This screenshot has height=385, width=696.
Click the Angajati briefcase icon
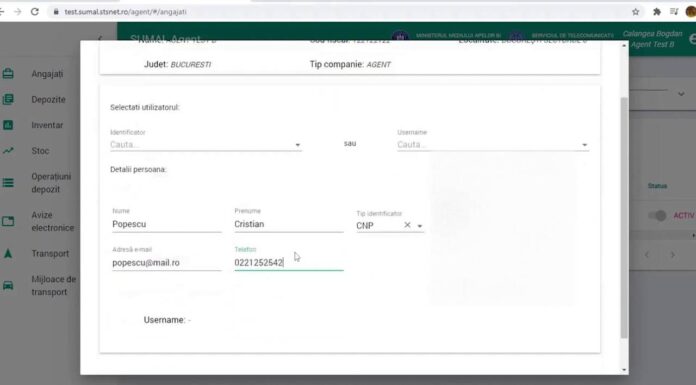click(8, 74)
